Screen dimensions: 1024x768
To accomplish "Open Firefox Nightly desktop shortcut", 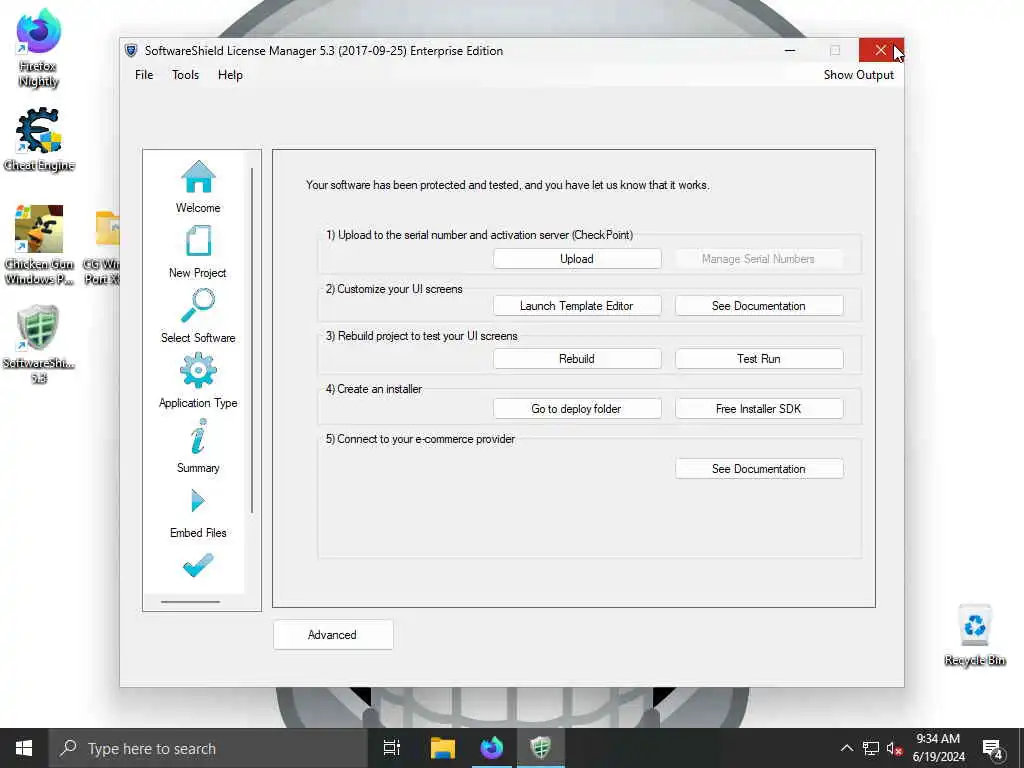I will click(38, 48).
